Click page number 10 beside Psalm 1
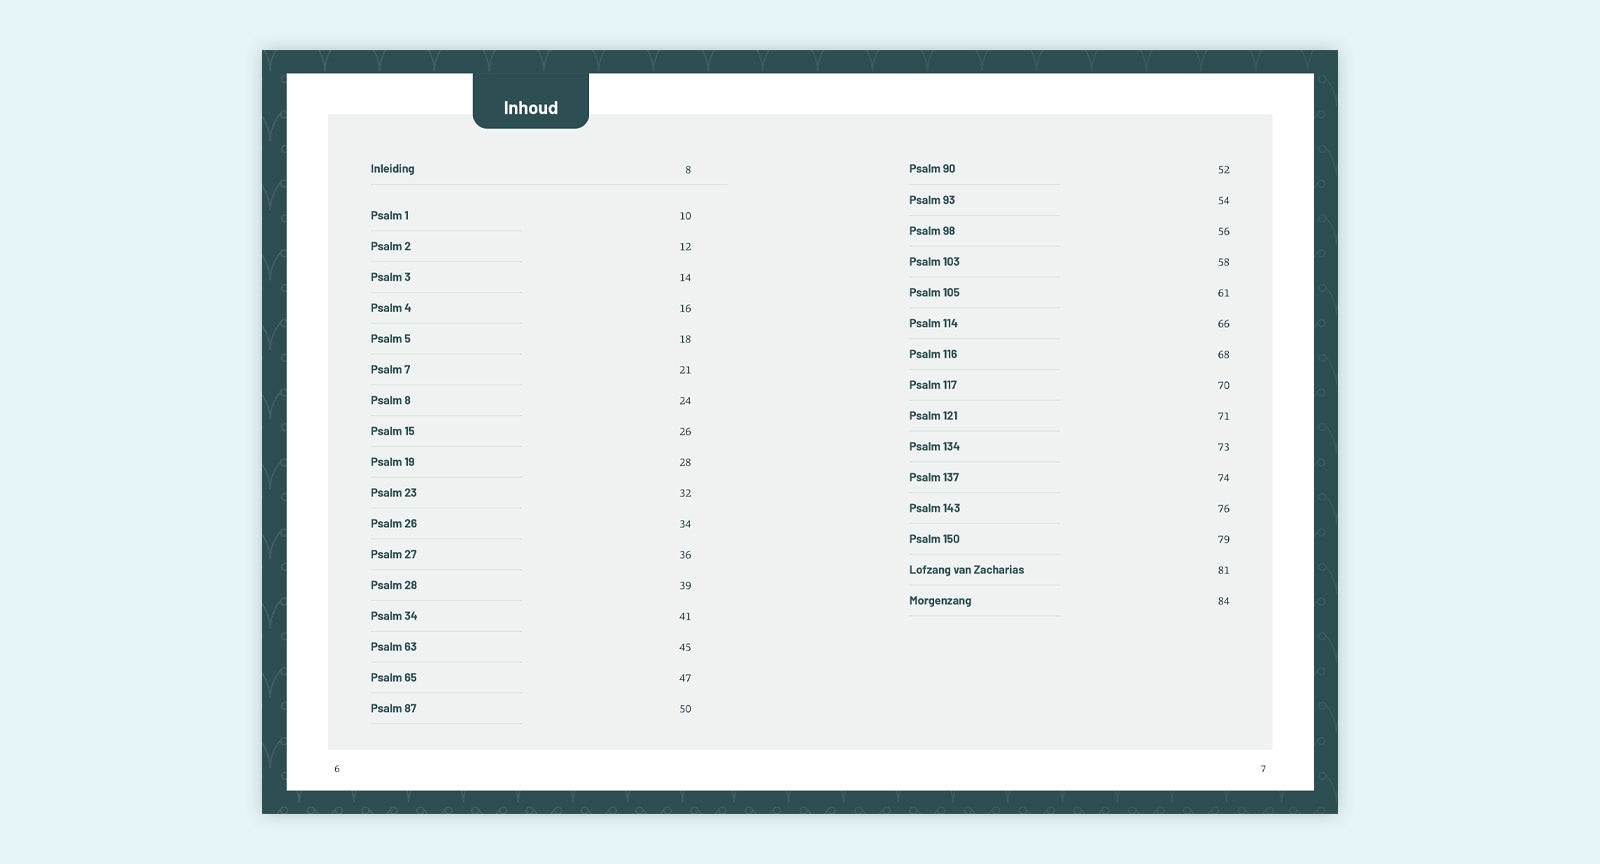The width and height of the screenshot is (1600, 864). pos(685,216)
